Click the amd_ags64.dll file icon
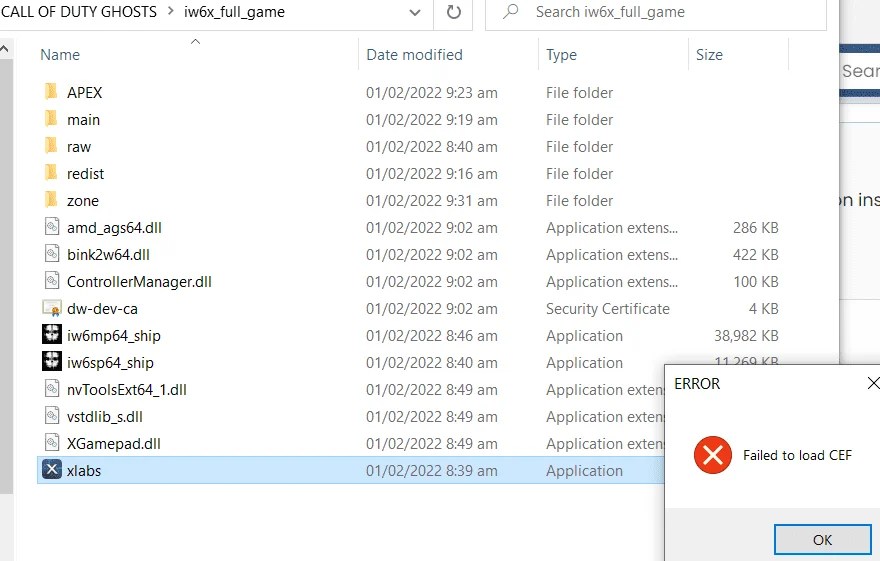The image size is (880, 561). (x=52, y=227)
